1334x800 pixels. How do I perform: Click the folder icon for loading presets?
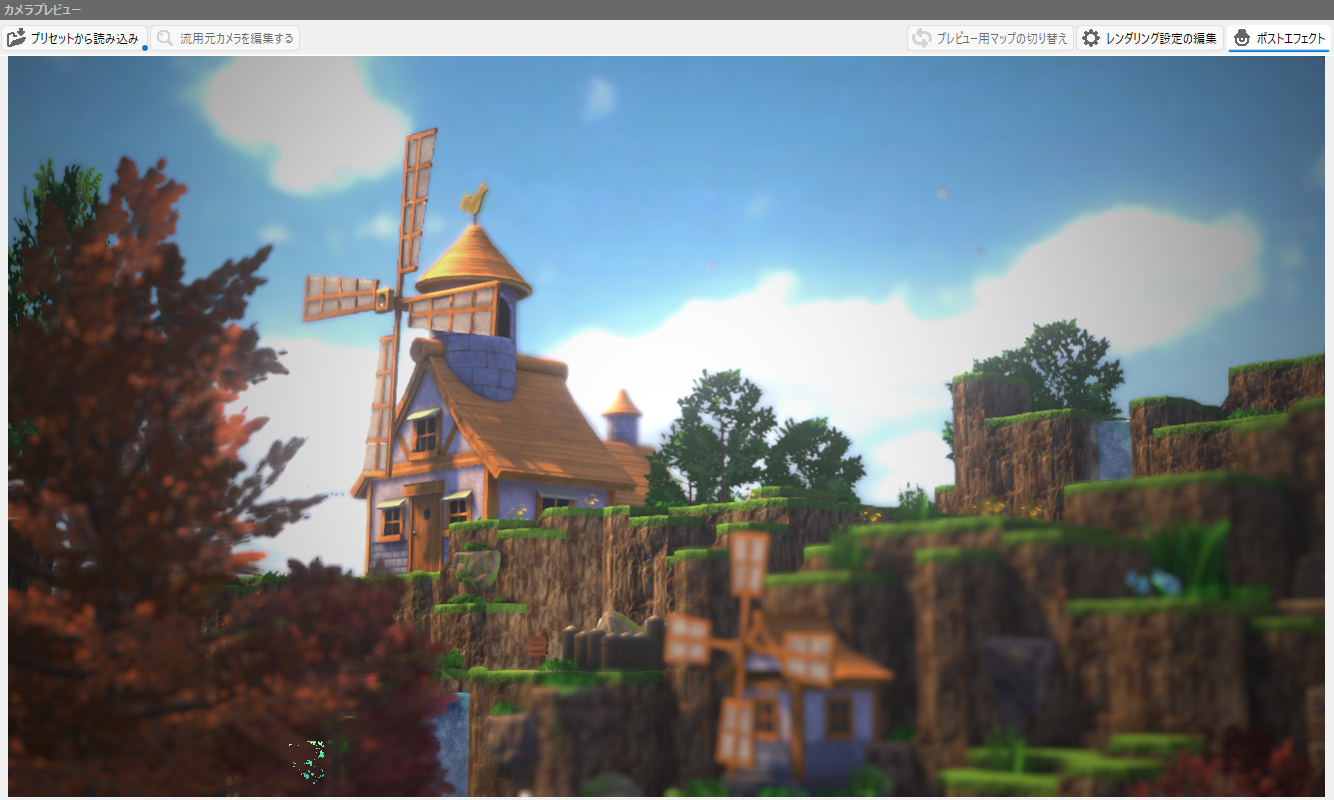tap(16, 38)
